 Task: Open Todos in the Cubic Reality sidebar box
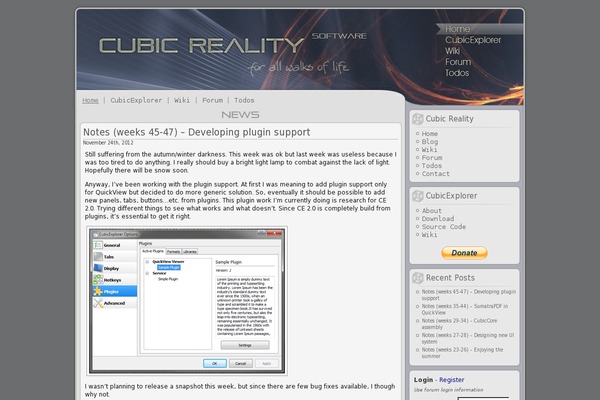click(432, 166)
